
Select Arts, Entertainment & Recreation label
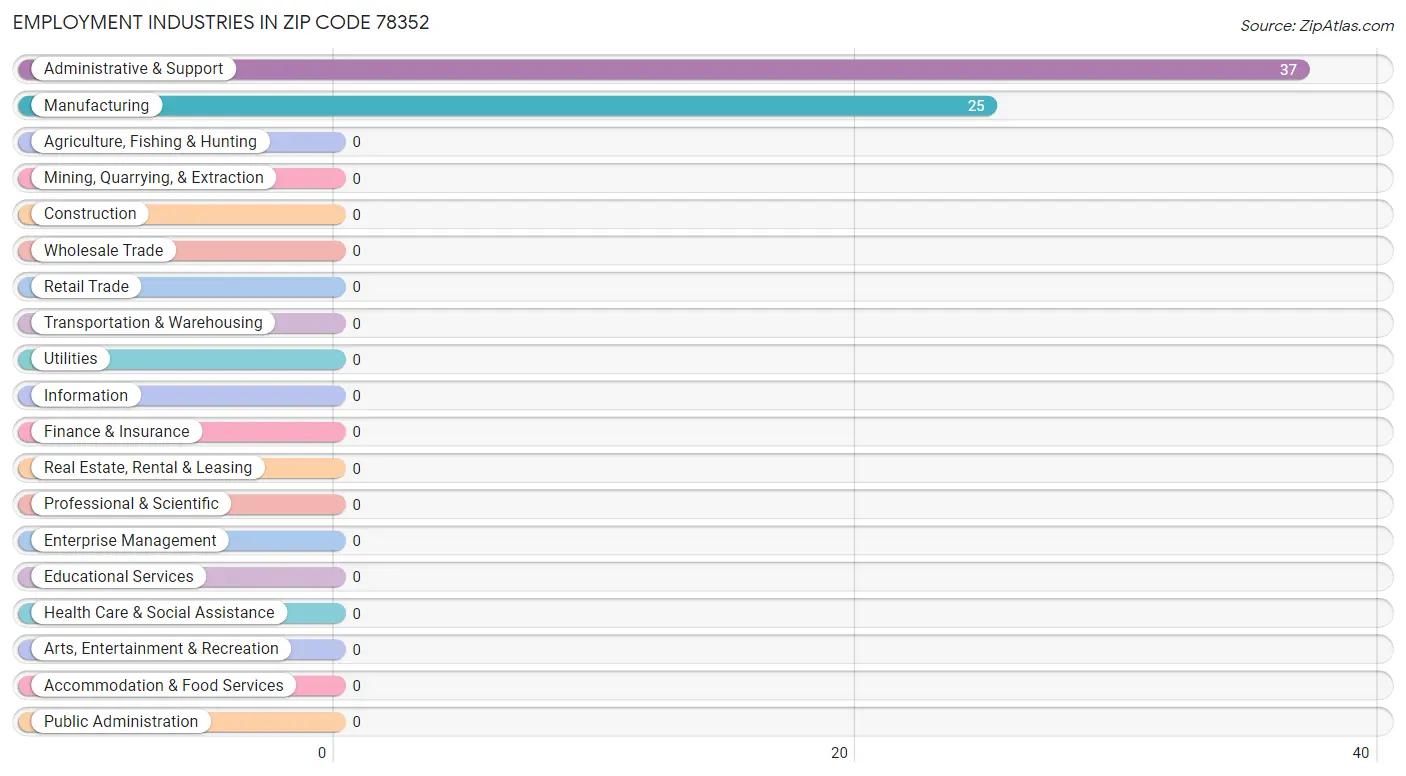pos(161,649)
